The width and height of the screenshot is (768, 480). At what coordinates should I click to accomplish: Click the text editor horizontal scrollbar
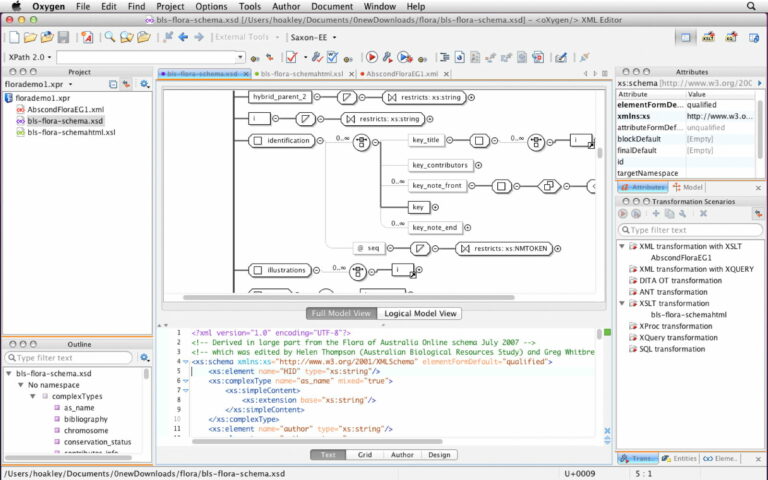(317, 441)
